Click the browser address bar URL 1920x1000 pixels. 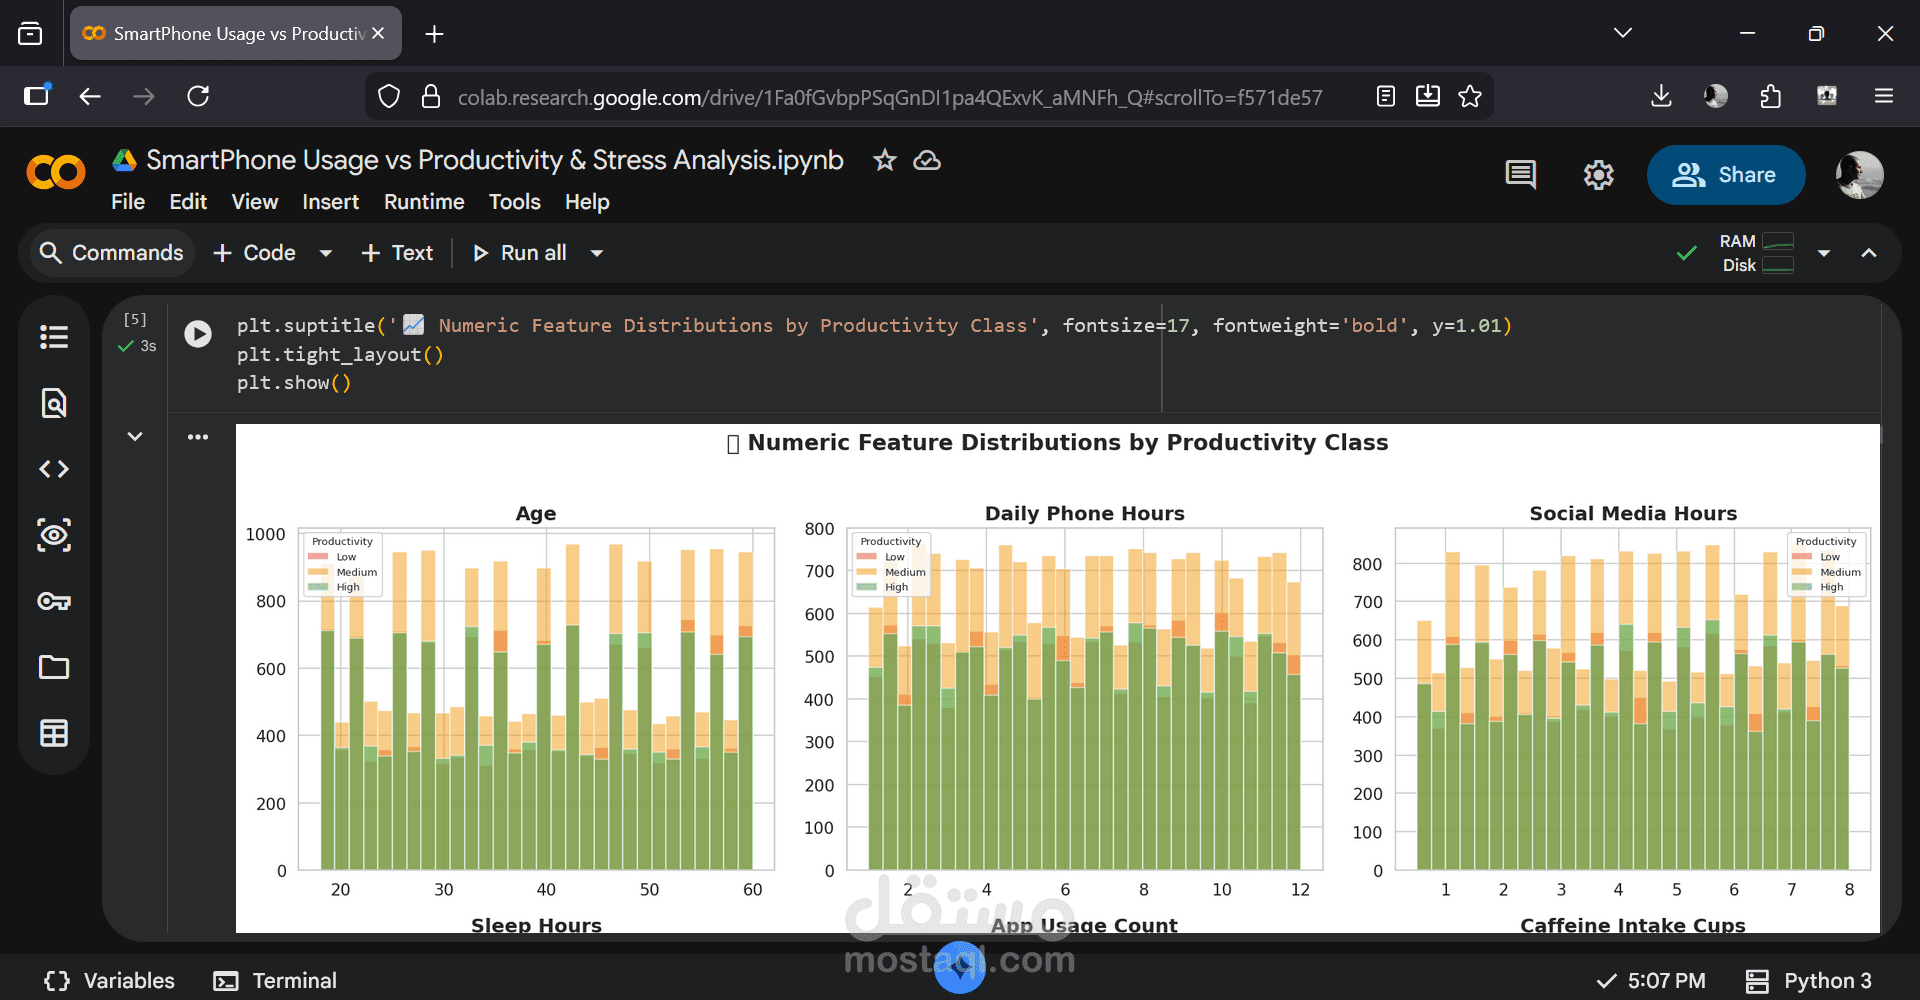889,97
